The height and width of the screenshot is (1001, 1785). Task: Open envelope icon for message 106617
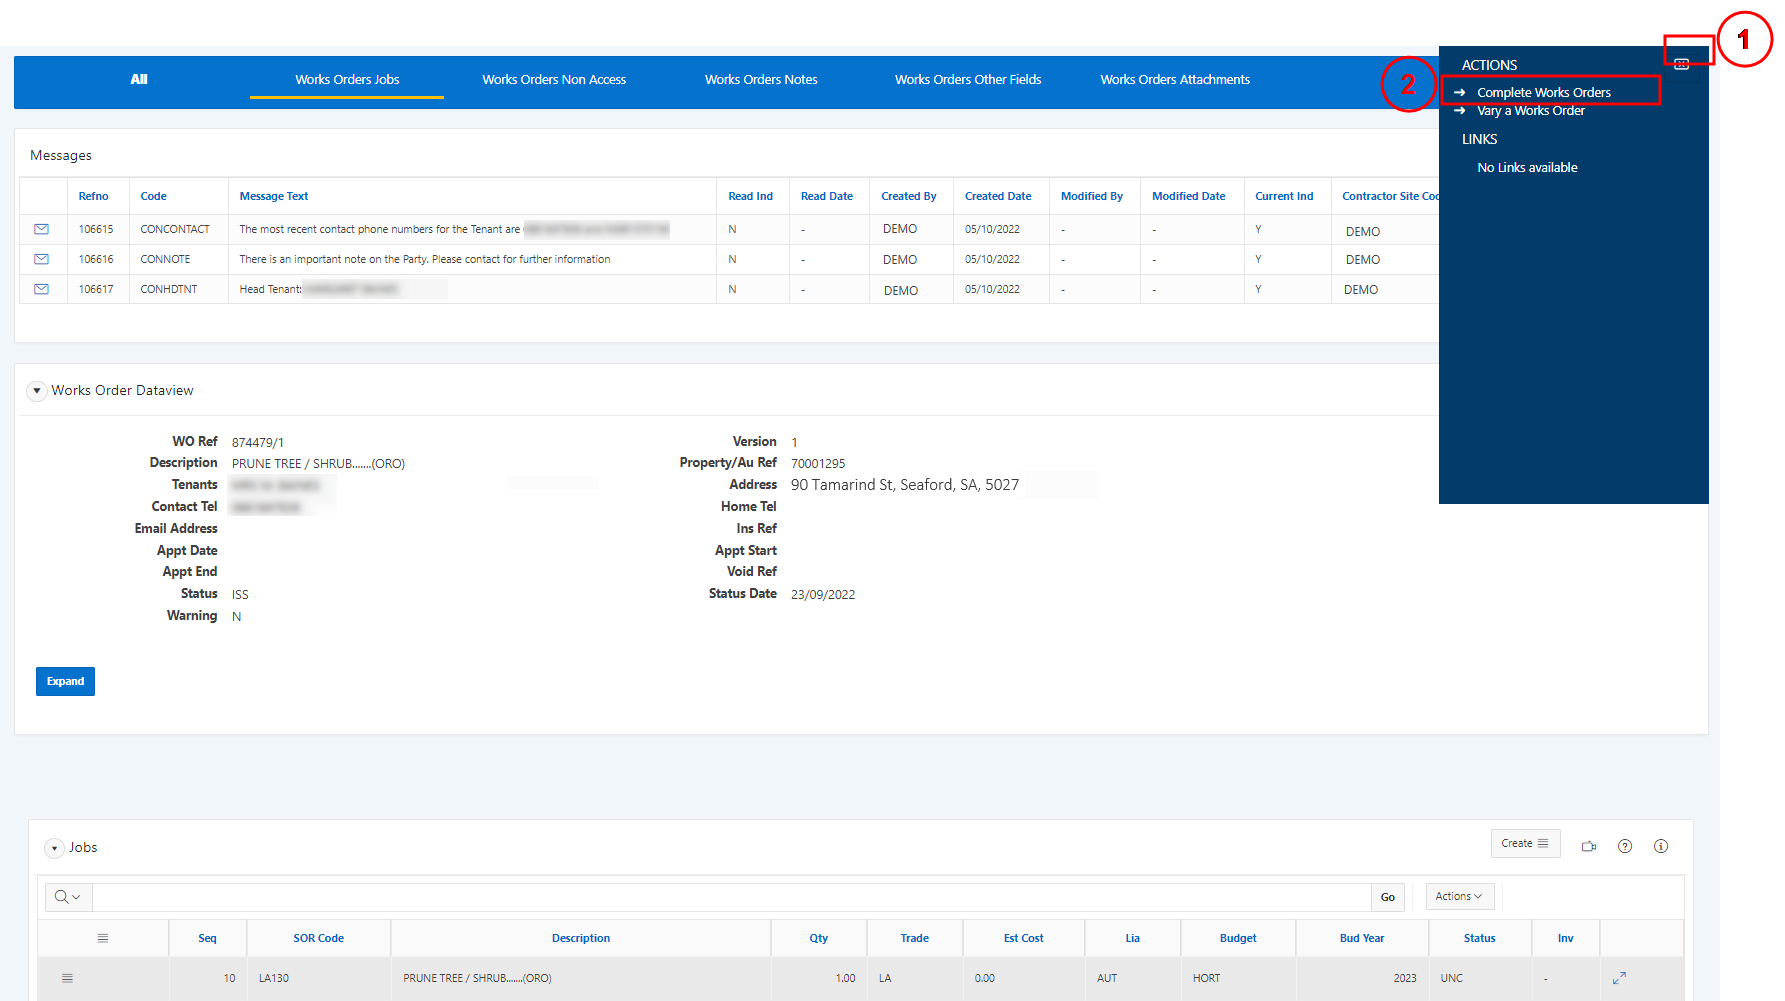pyautogui.click(x=41, y=289)
